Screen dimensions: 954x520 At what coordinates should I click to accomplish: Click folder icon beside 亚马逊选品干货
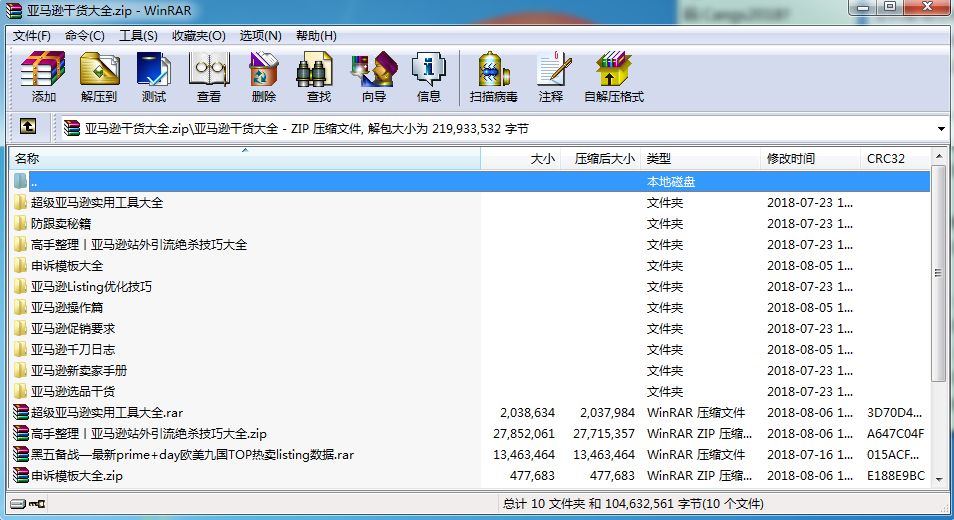[x=21, y=392]
